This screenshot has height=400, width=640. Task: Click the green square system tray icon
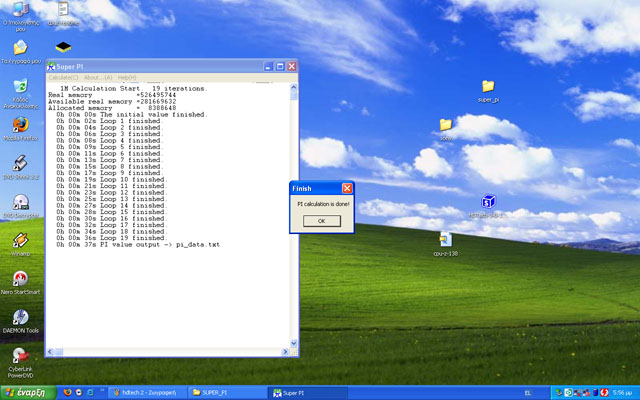[568, 393]
